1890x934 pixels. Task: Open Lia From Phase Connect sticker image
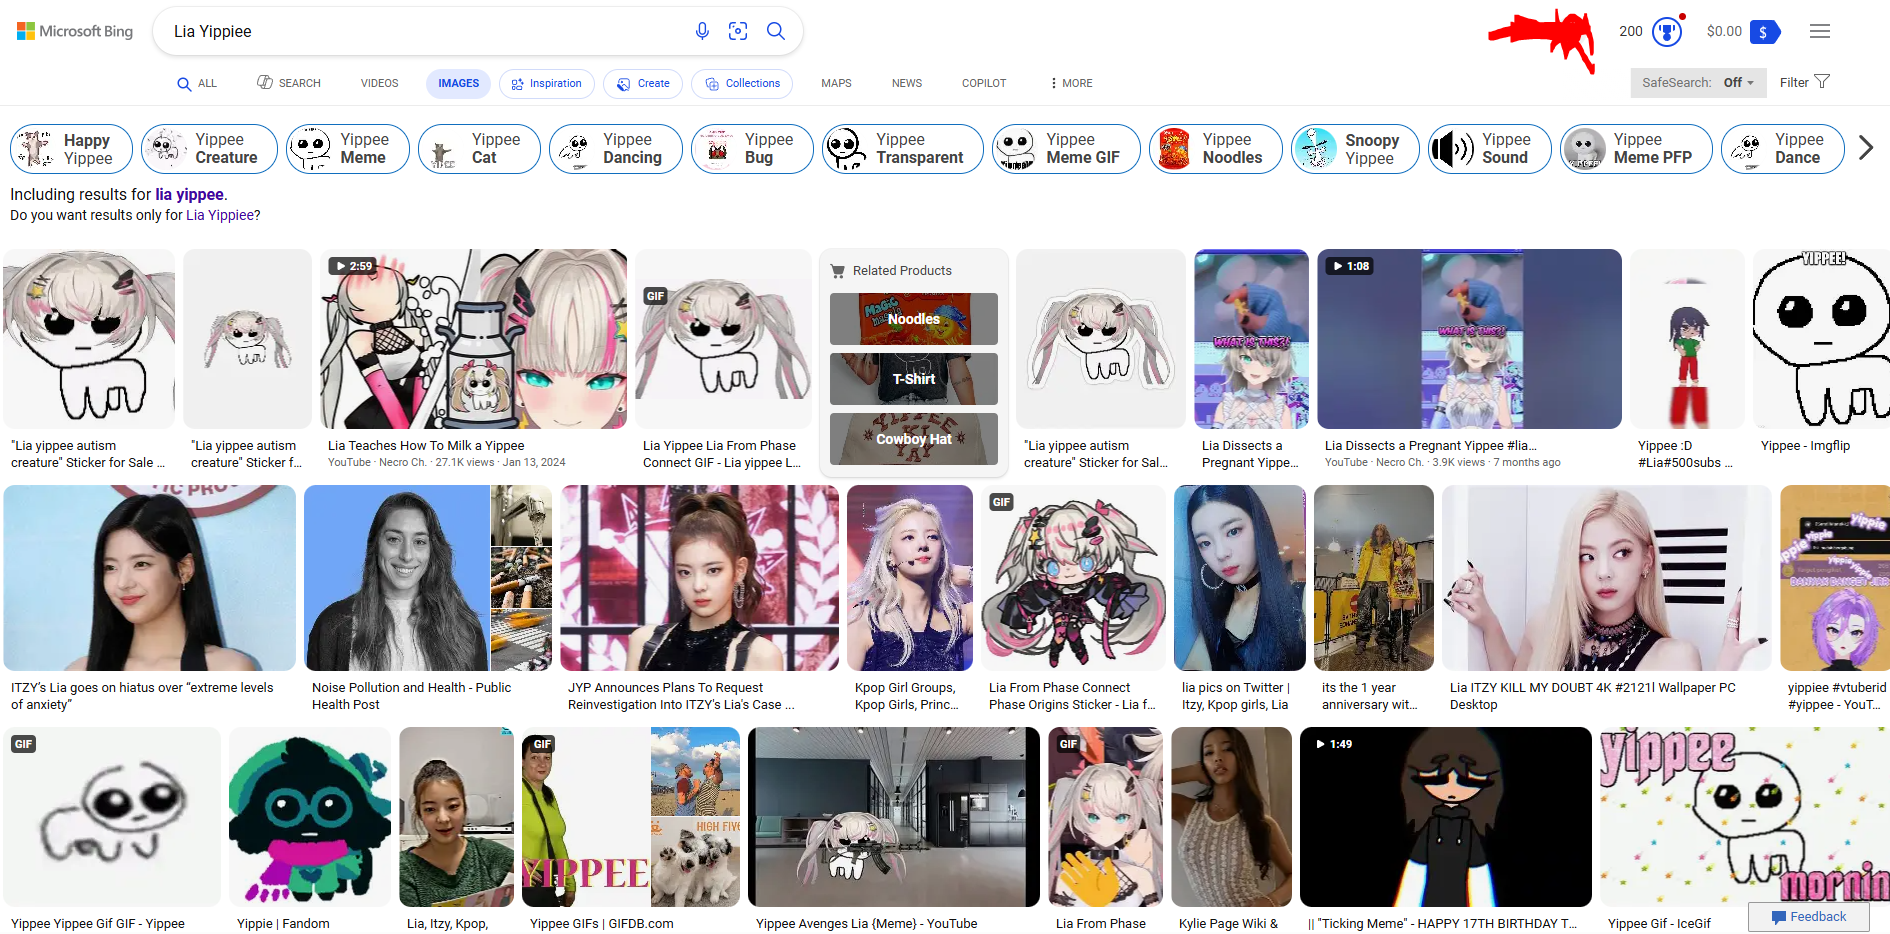[x=1074, y=578]
